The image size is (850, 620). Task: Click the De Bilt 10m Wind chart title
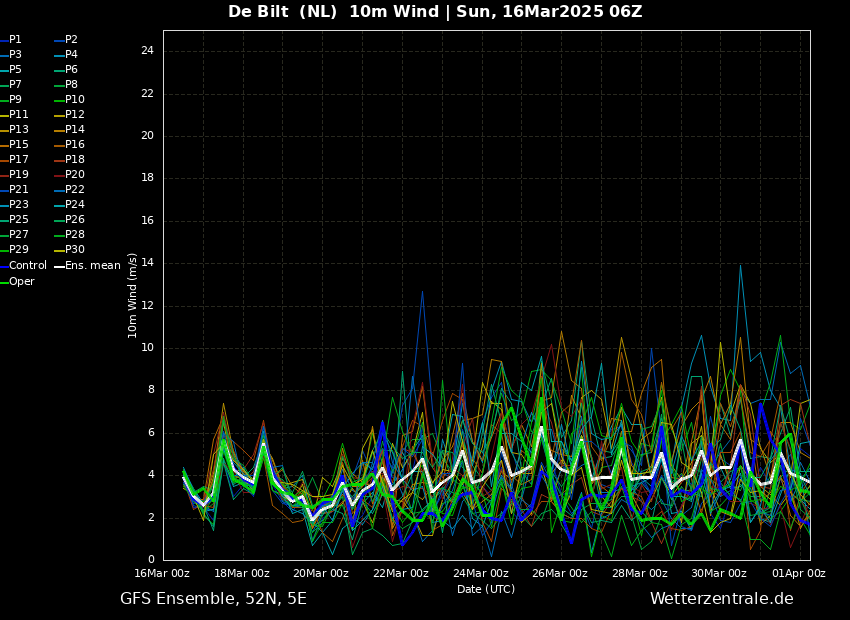[x=435, y=12]
